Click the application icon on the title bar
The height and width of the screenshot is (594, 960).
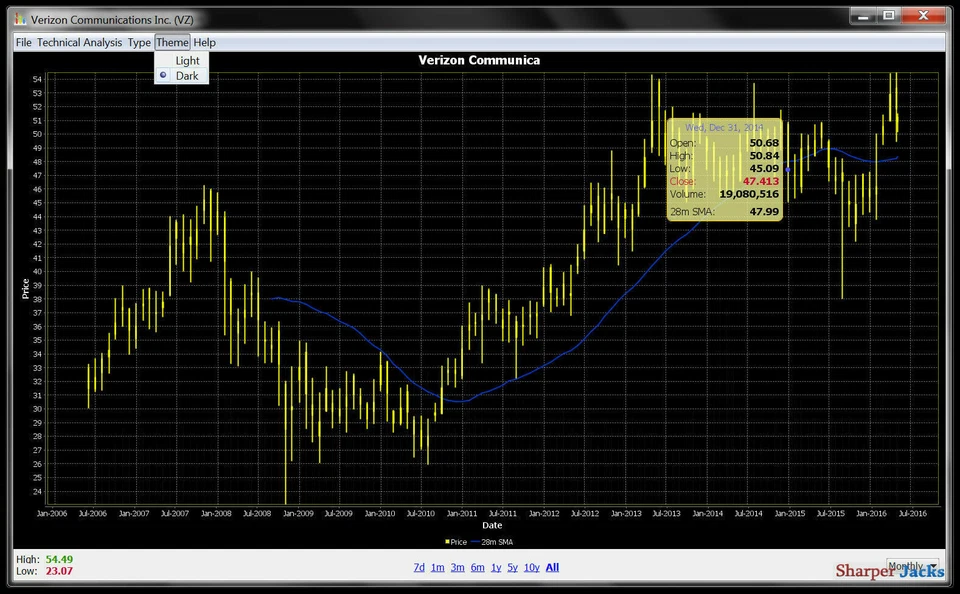18,19
